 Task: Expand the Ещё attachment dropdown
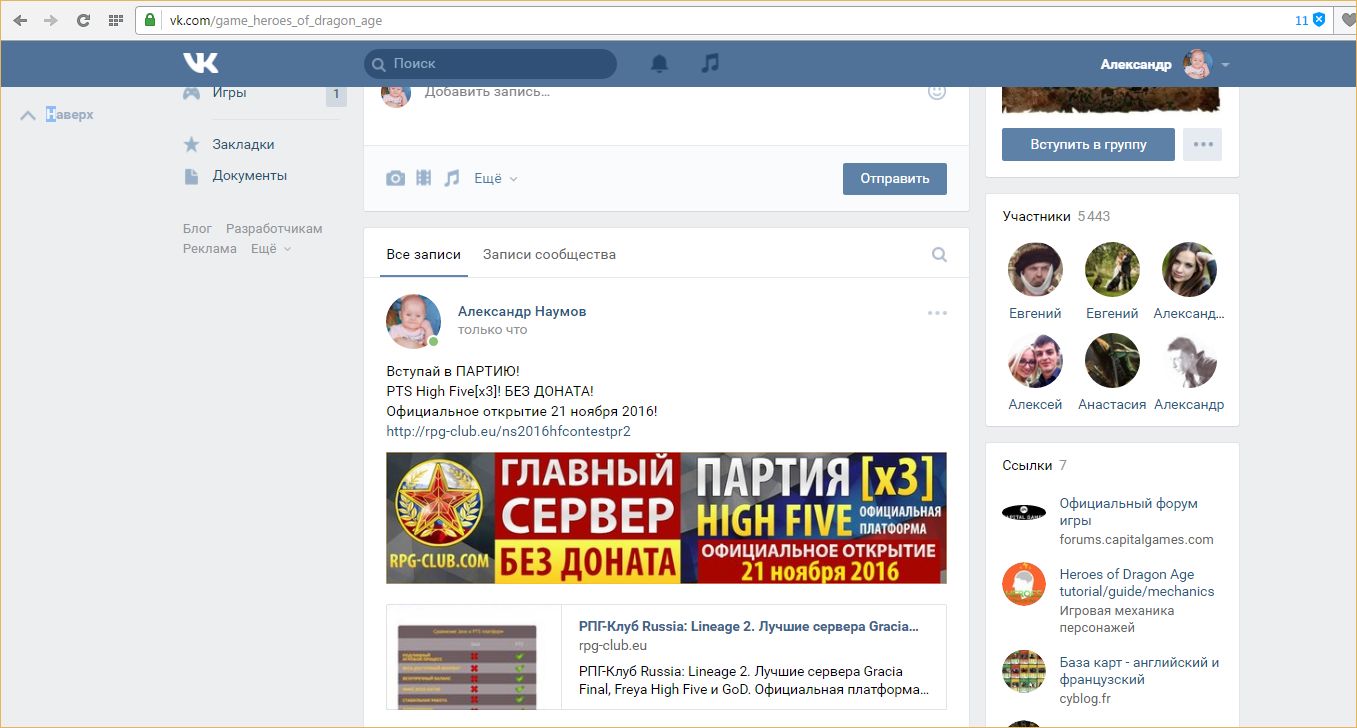click(x=495, y=179)
